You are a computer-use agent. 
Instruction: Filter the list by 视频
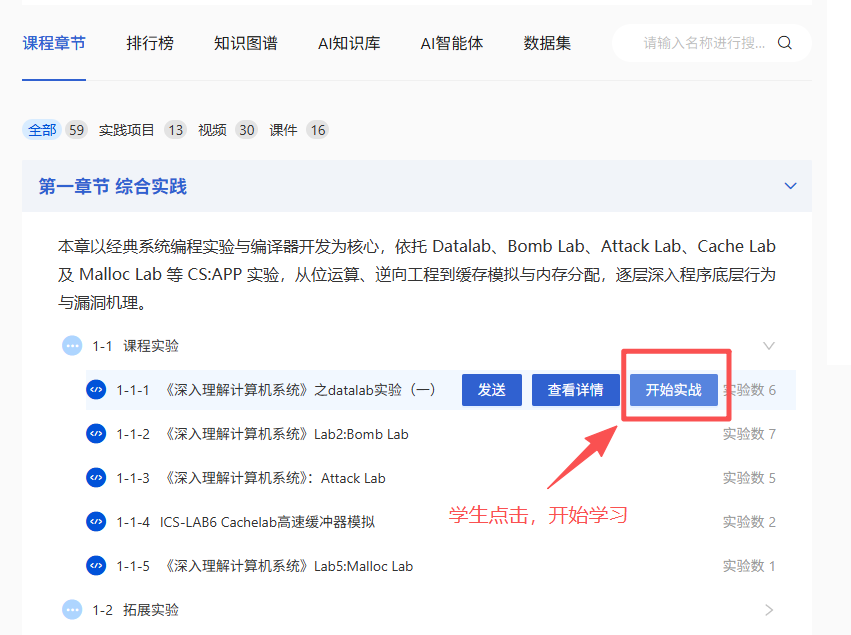click(212, 130)
